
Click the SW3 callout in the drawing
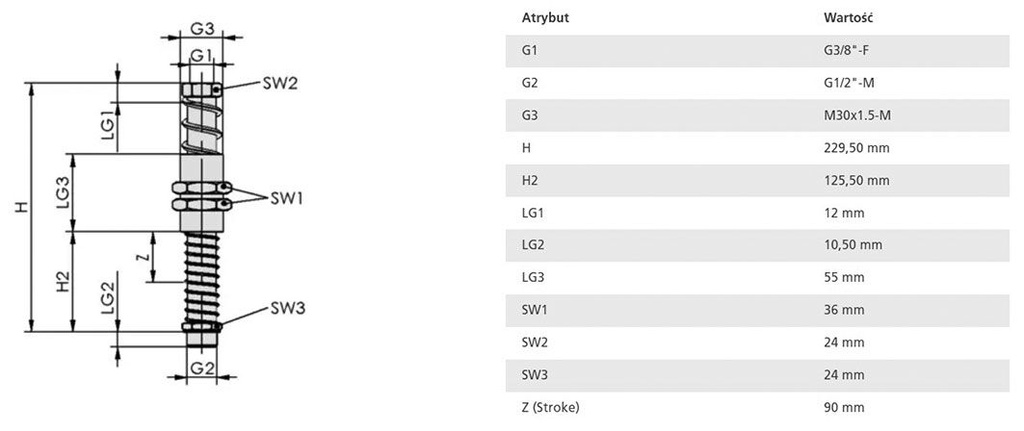point(286,309)
